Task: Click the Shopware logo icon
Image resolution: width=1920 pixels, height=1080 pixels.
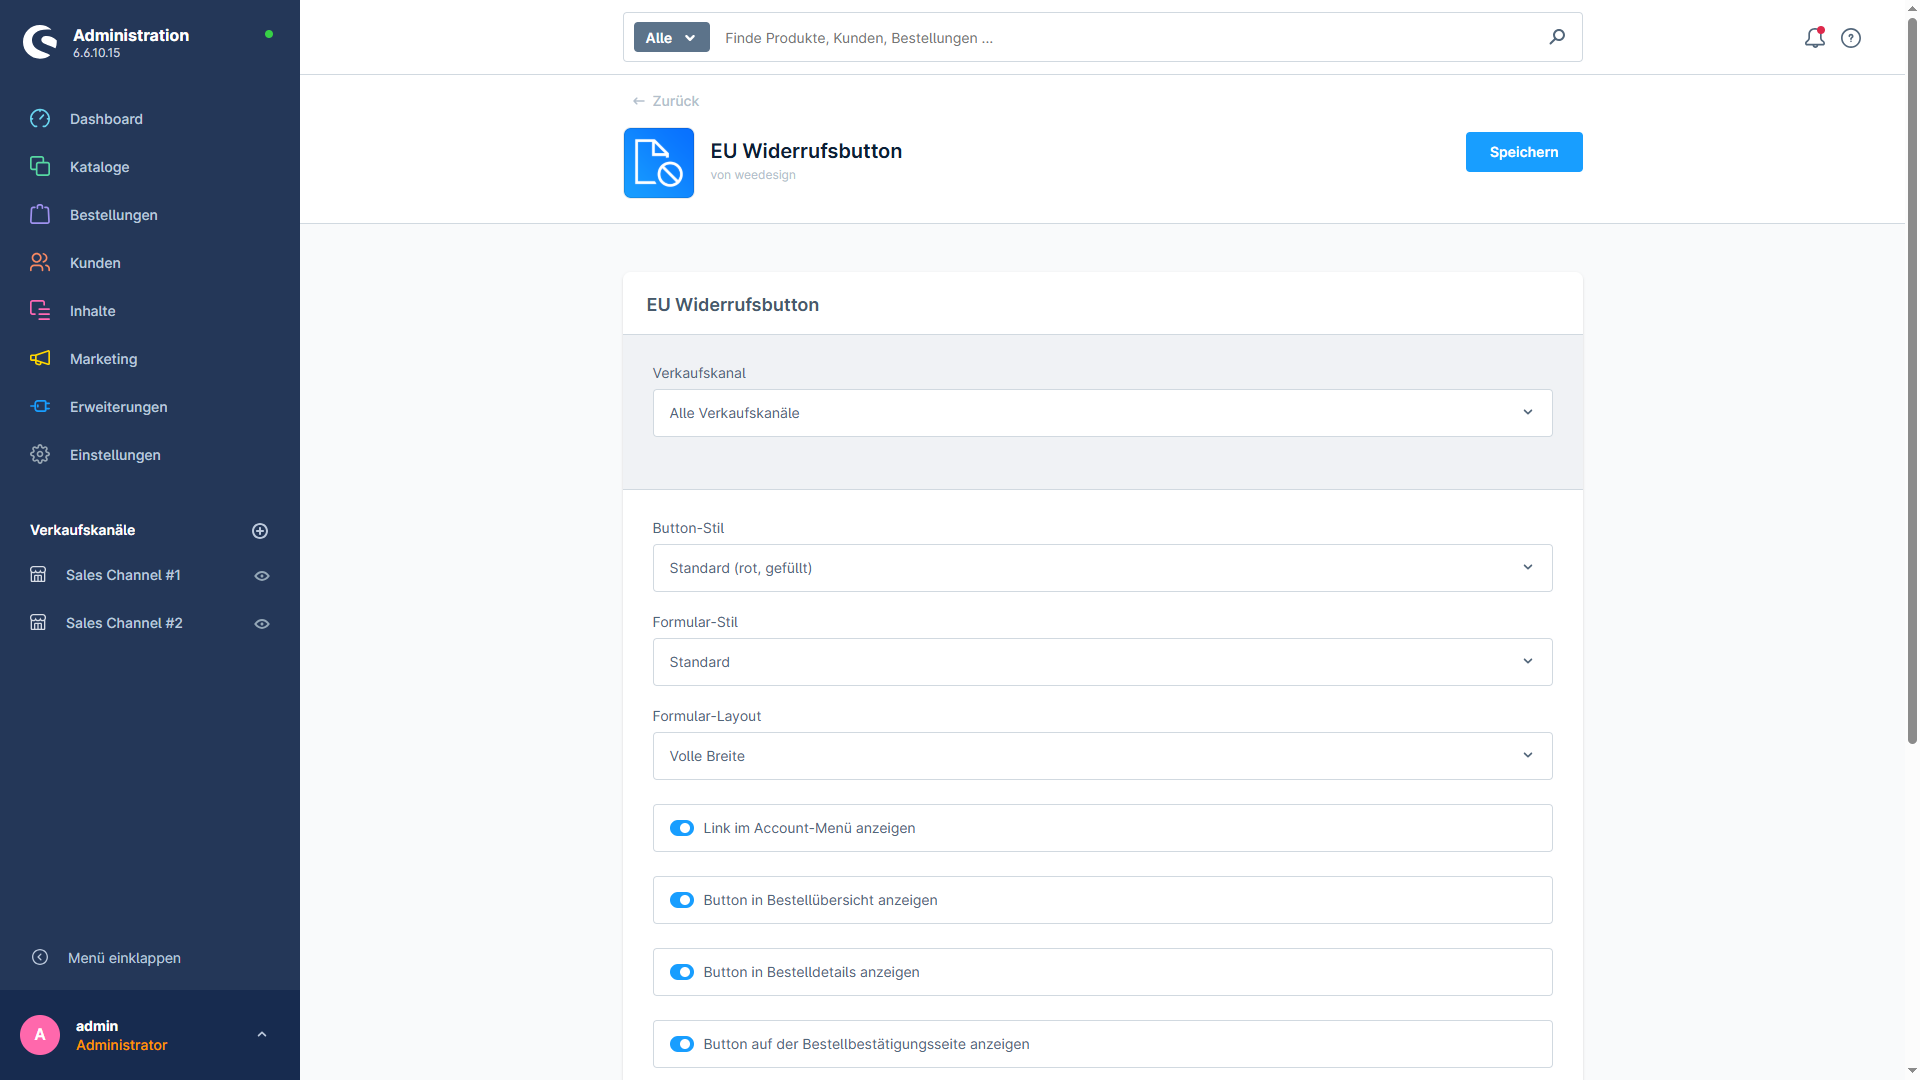Action: point(40,42)
